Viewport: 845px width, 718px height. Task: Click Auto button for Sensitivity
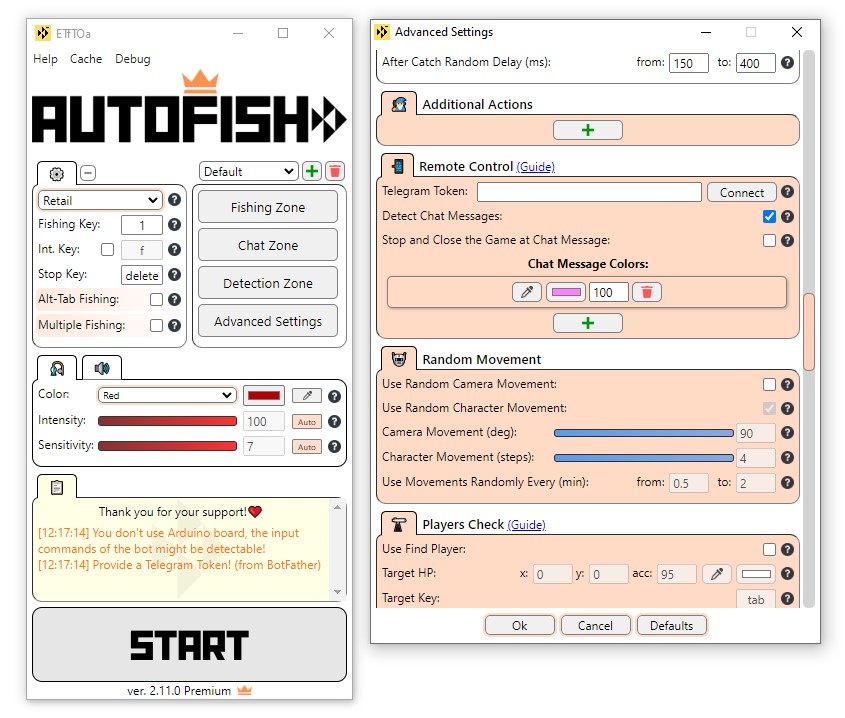click(307, 446)
